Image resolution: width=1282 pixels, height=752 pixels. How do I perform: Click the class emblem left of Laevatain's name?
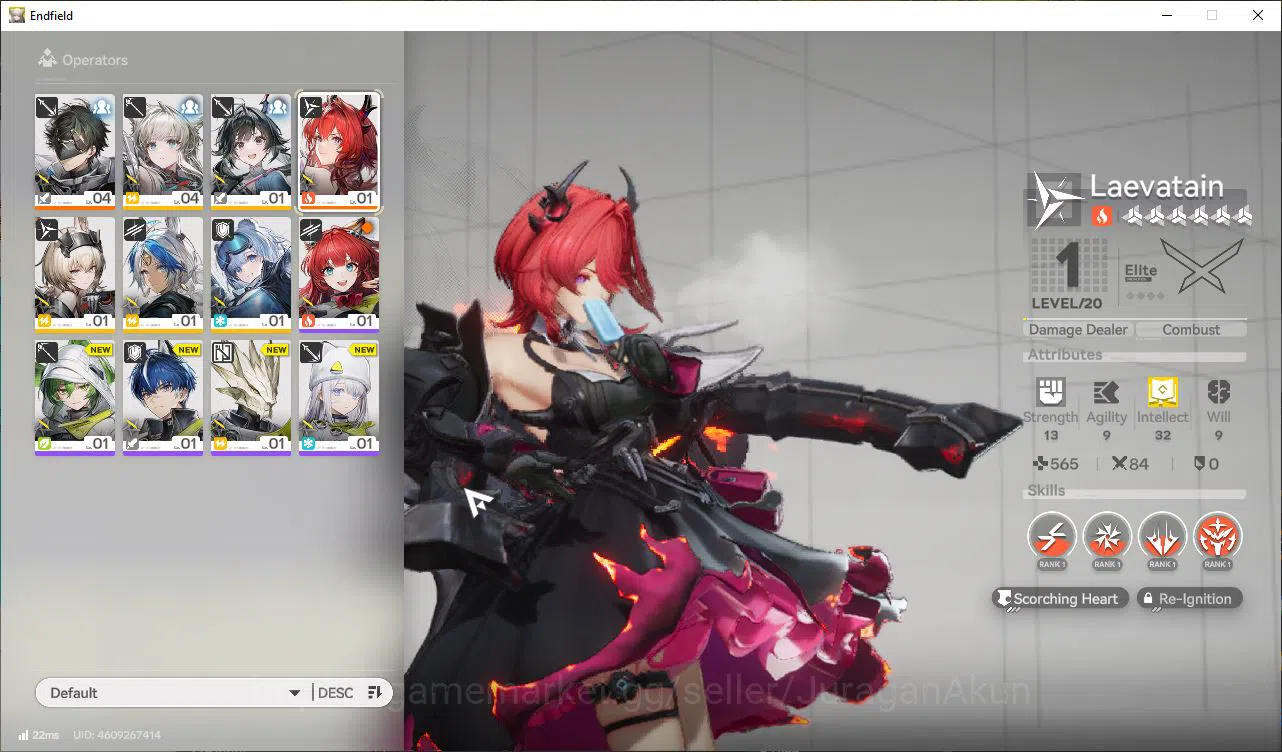point(1056,200)
